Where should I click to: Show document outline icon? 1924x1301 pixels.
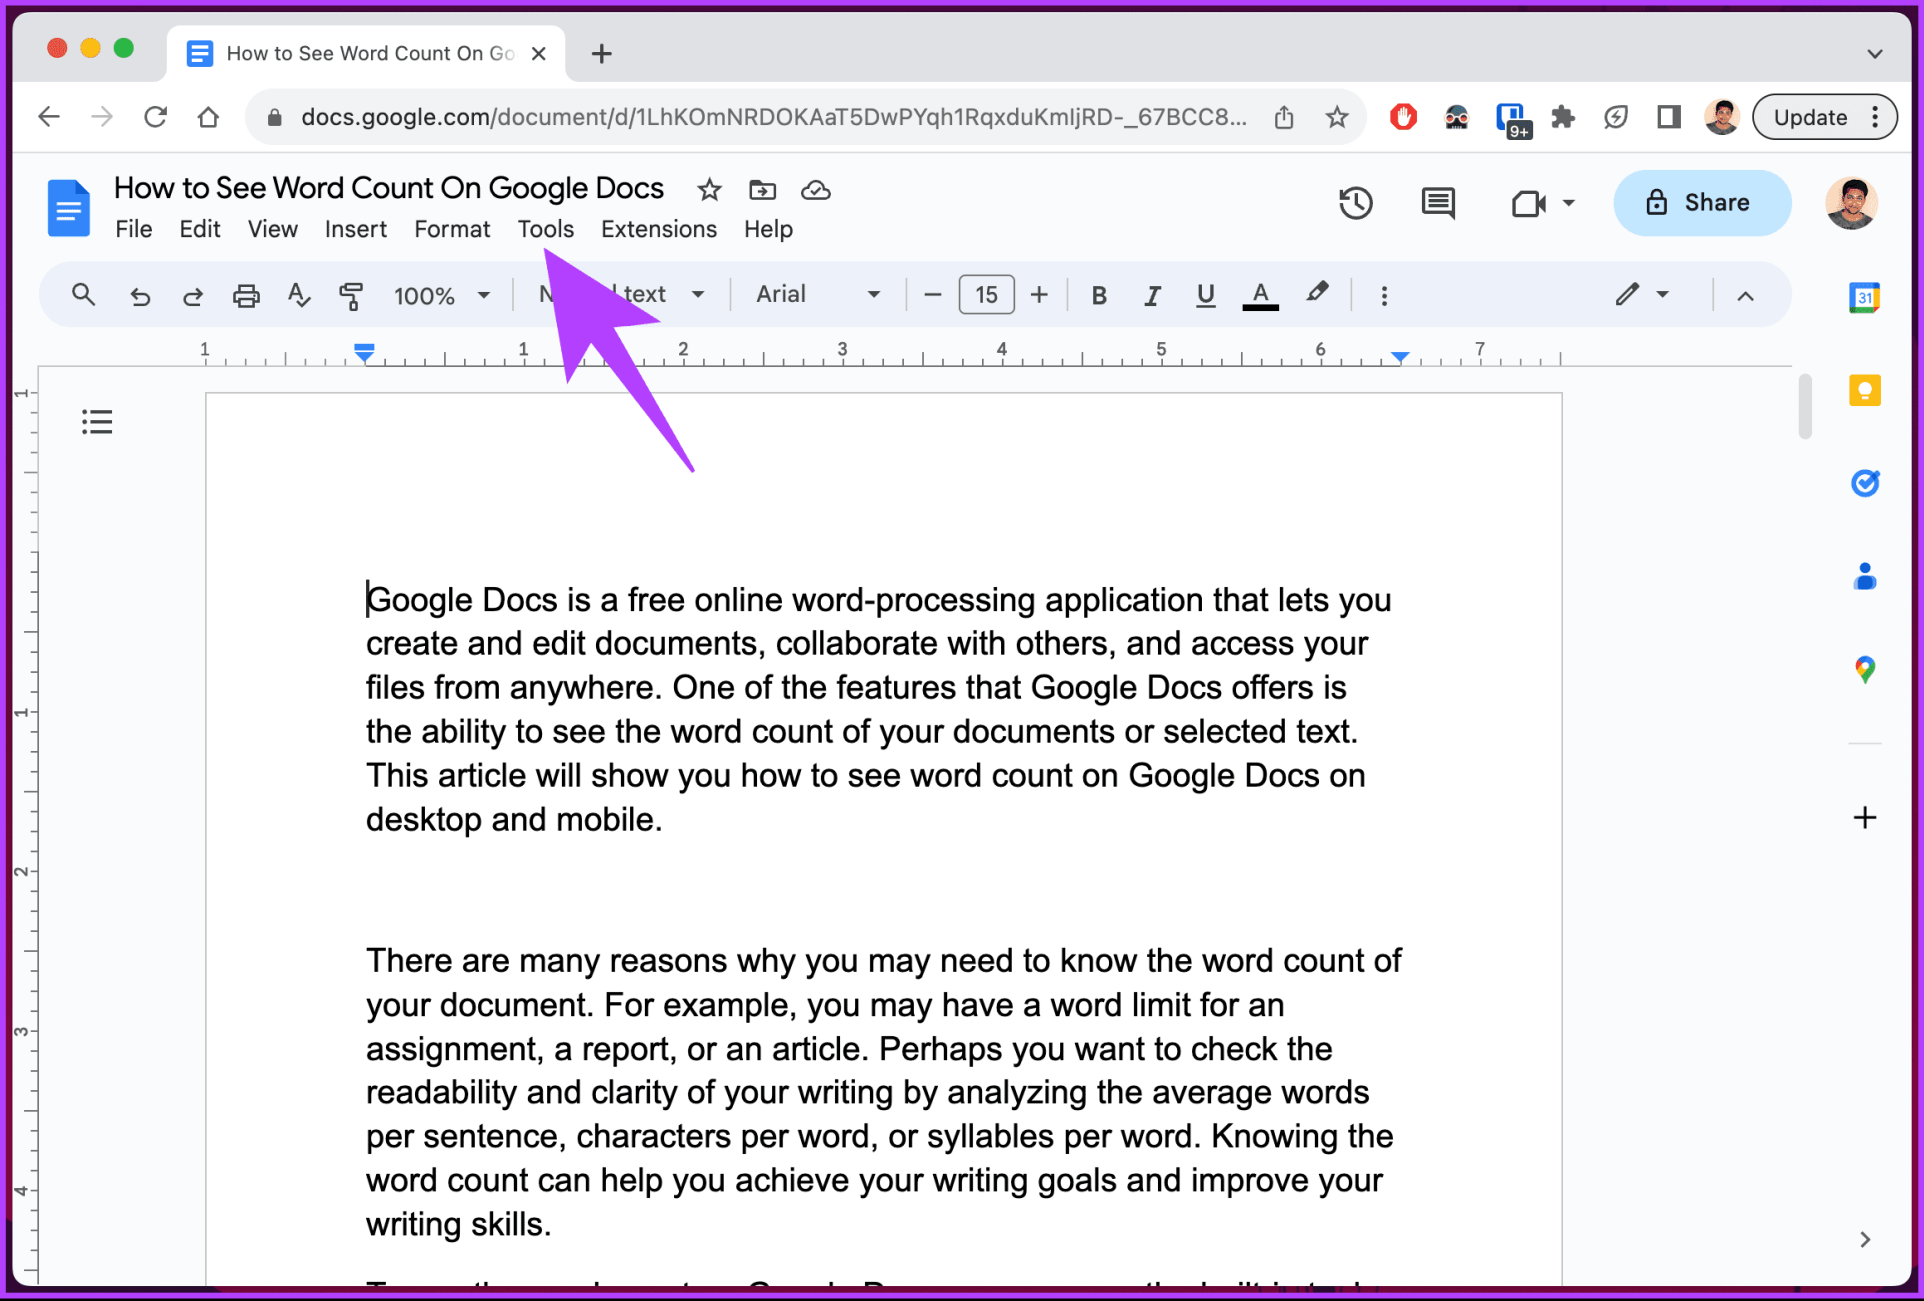97,422
